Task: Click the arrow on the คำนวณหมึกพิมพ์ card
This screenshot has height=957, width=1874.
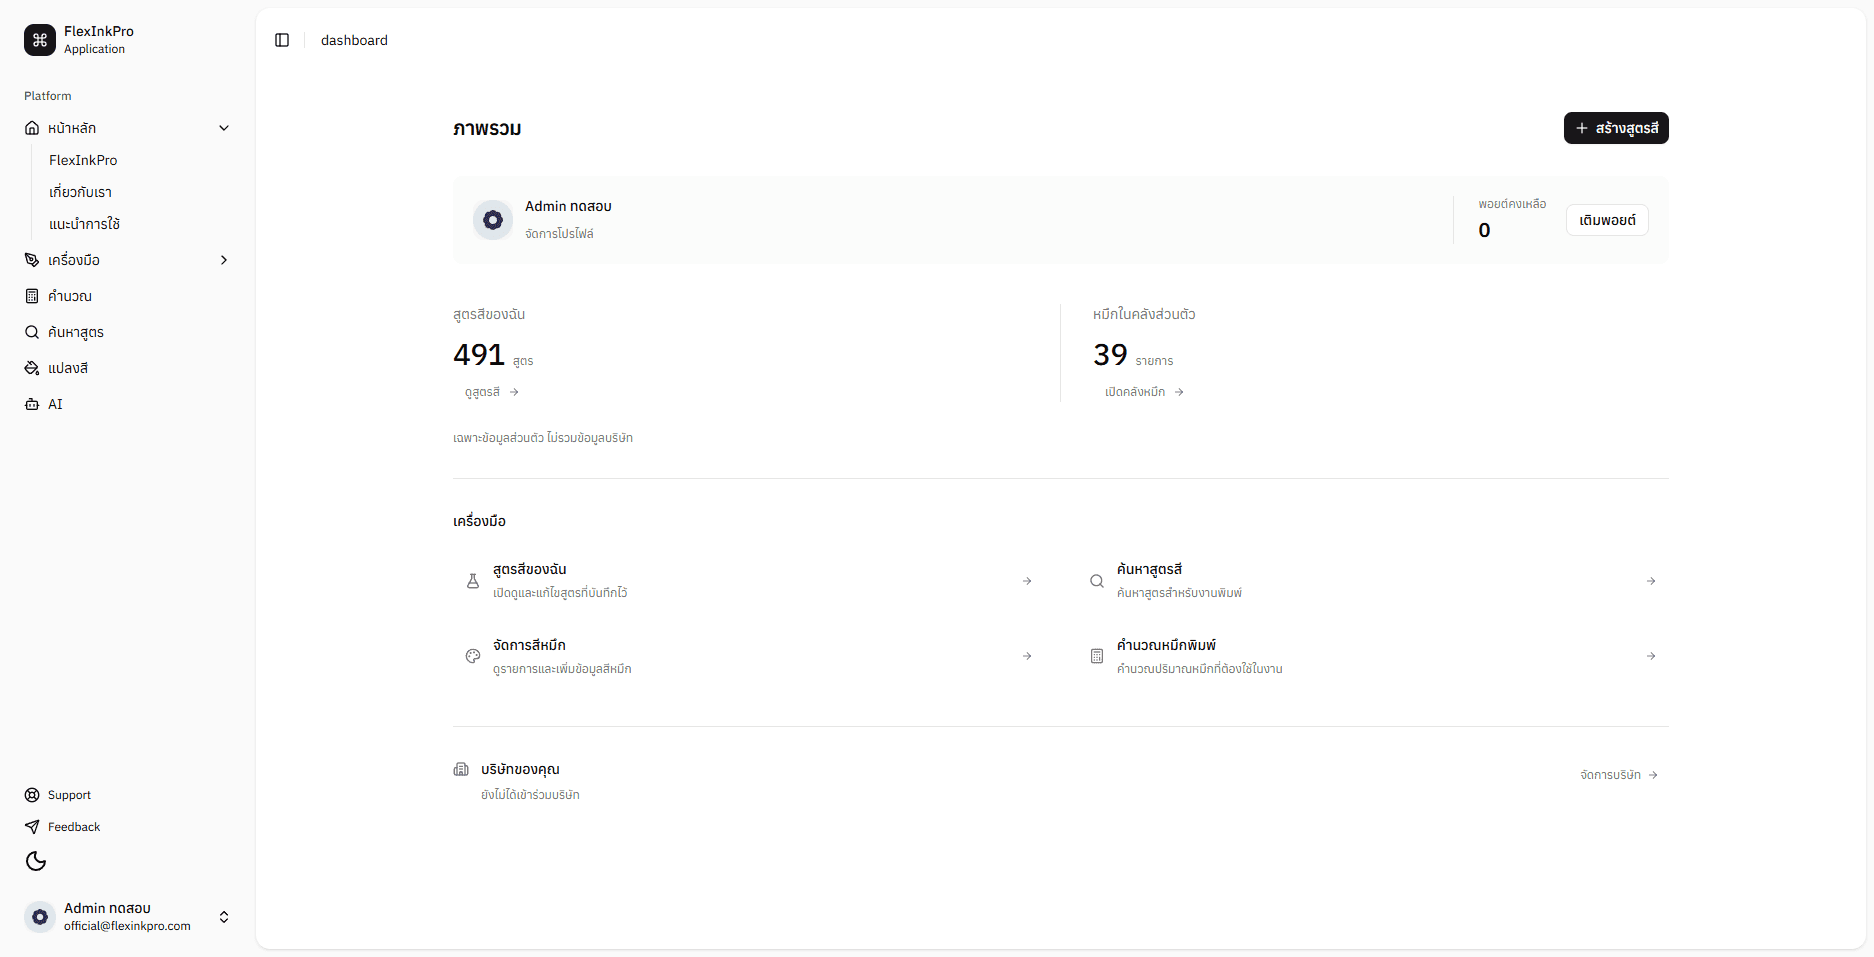Action: tap(1651, 656)
